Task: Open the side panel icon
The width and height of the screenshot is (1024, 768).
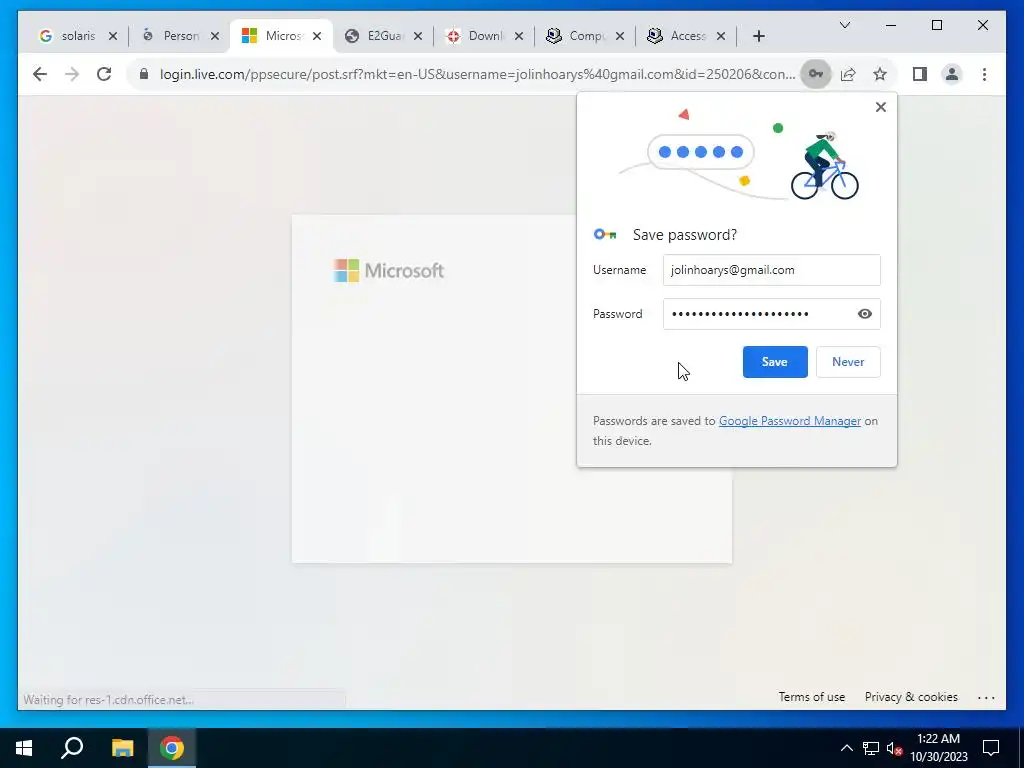Action: (920, 74)
